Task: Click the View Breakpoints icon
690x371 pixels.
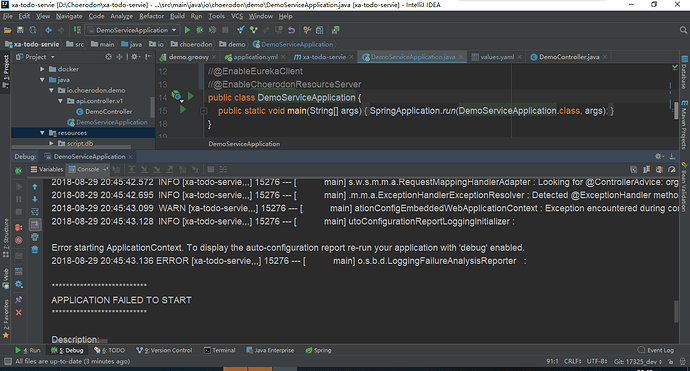Action: pyautogui.click(x=18, y=228)
